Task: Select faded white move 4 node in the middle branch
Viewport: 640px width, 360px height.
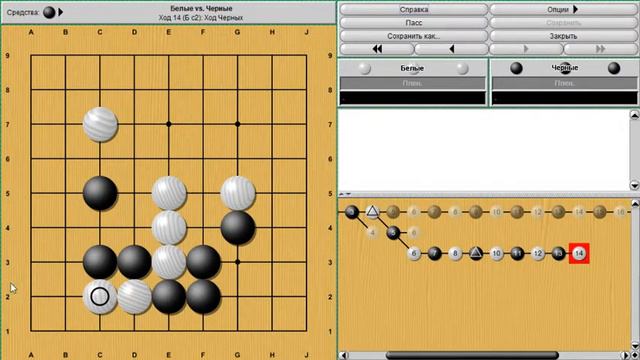Action: click(372, 233)
